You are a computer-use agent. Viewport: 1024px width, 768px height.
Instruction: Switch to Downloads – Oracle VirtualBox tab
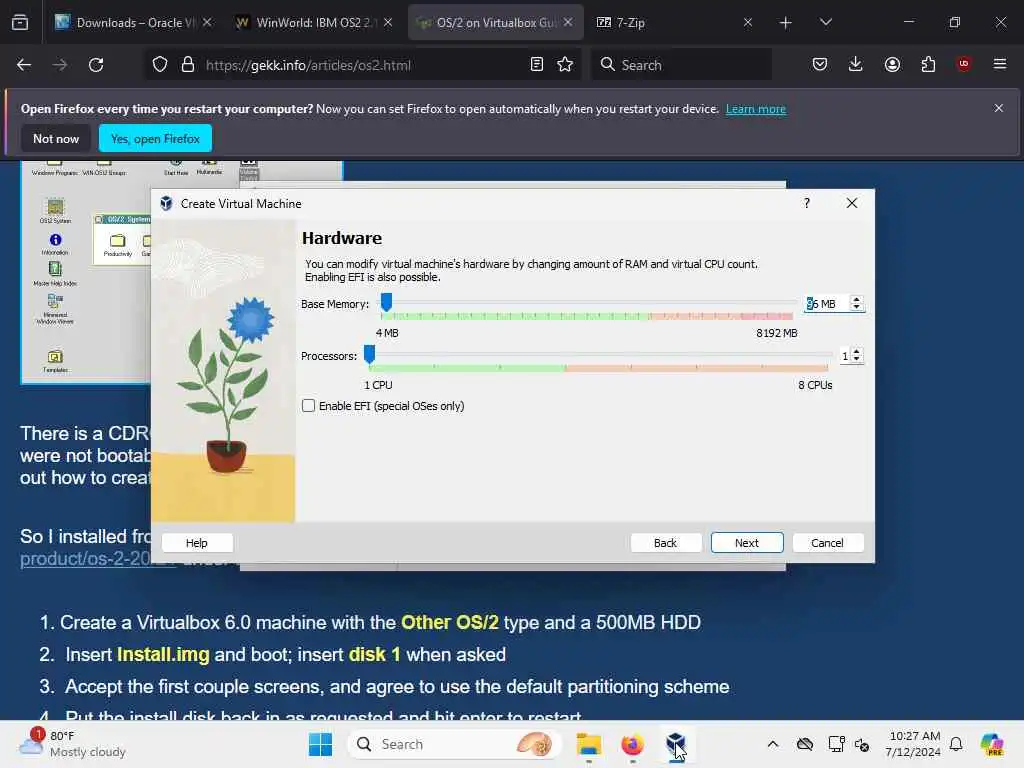[133, 23]
